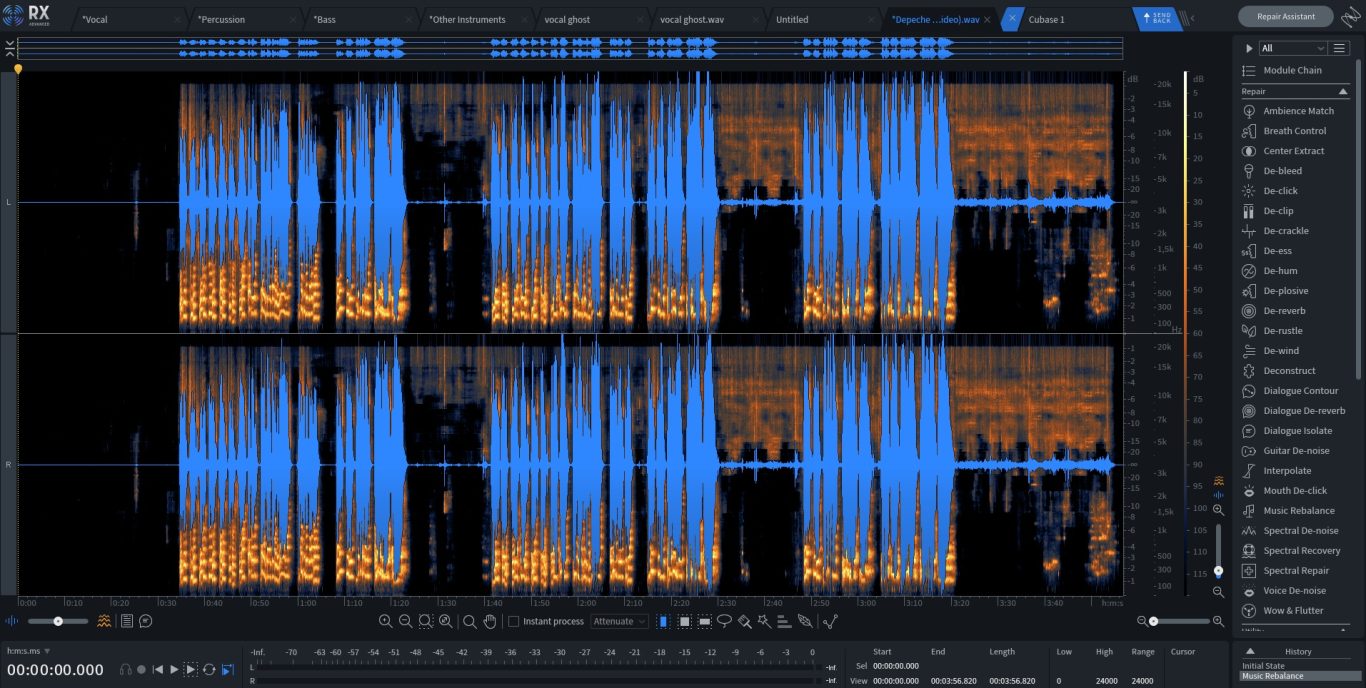Enable the Instant process checkbox
This screenshot has height=688, width=1366.
(514, 621)
